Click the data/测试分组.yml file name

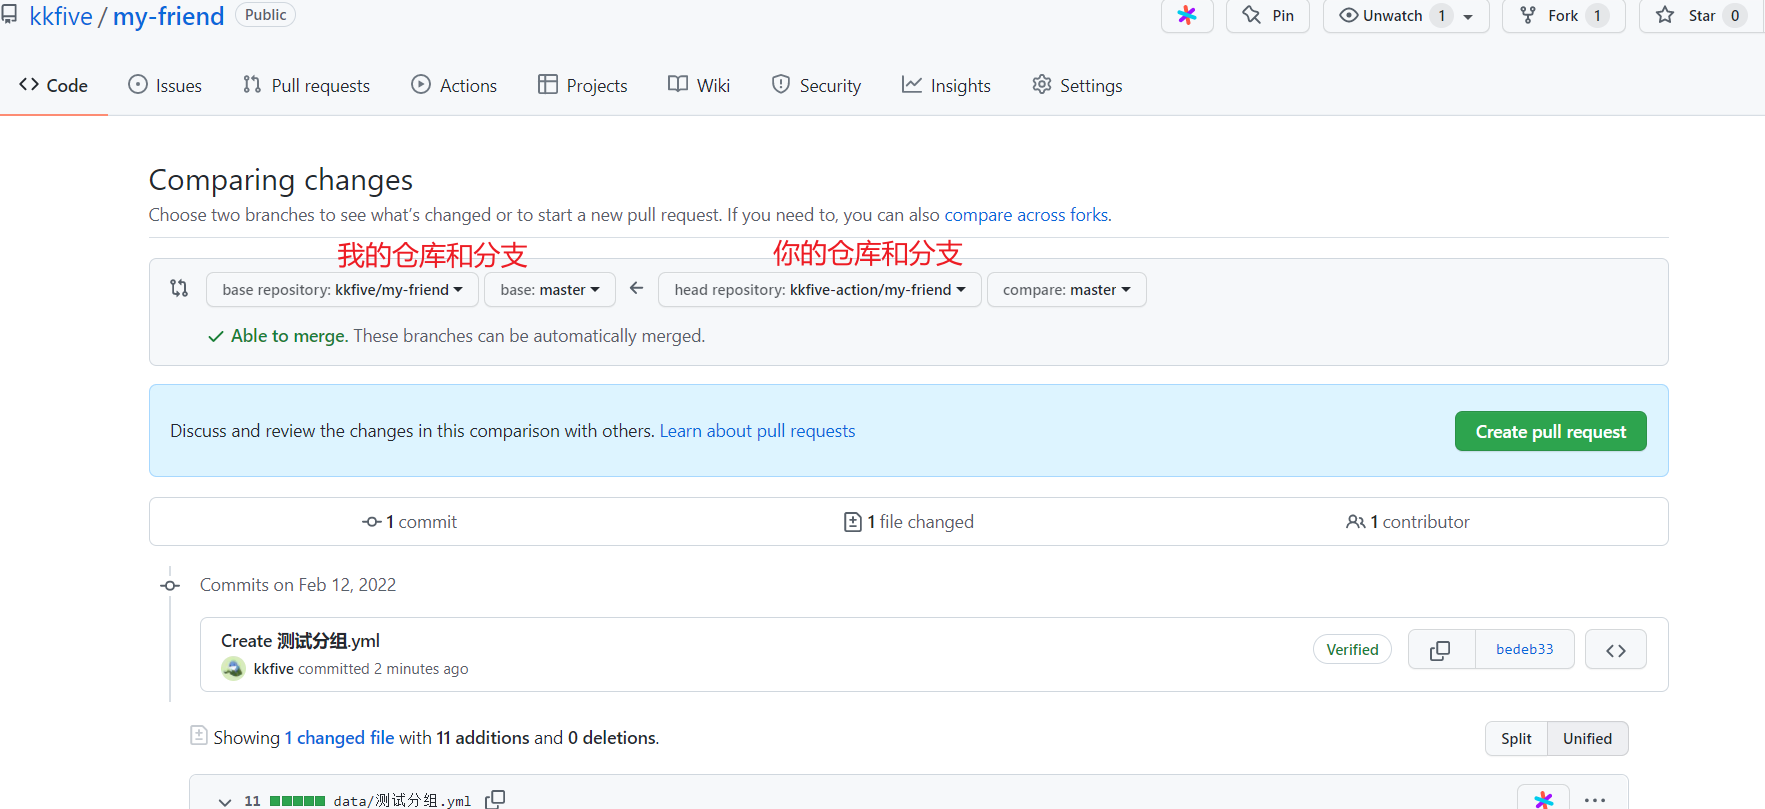click(x=402, y=801)
